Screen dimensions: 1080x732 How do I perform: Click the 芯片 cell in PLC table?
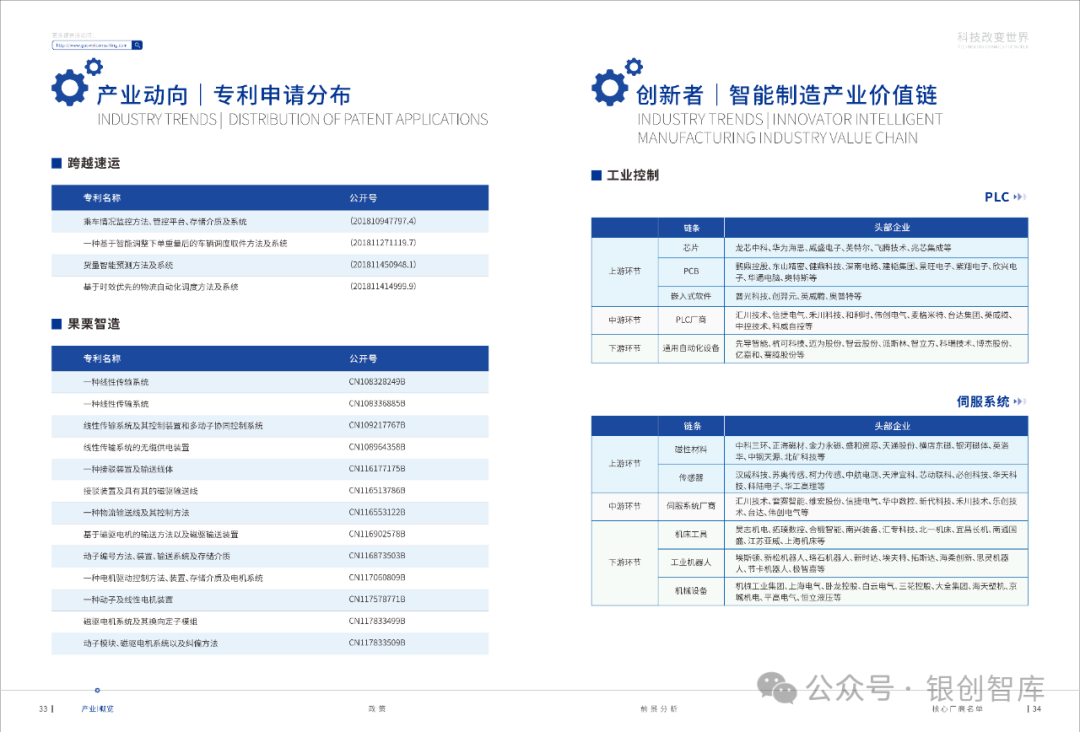[x=691, y=247]
